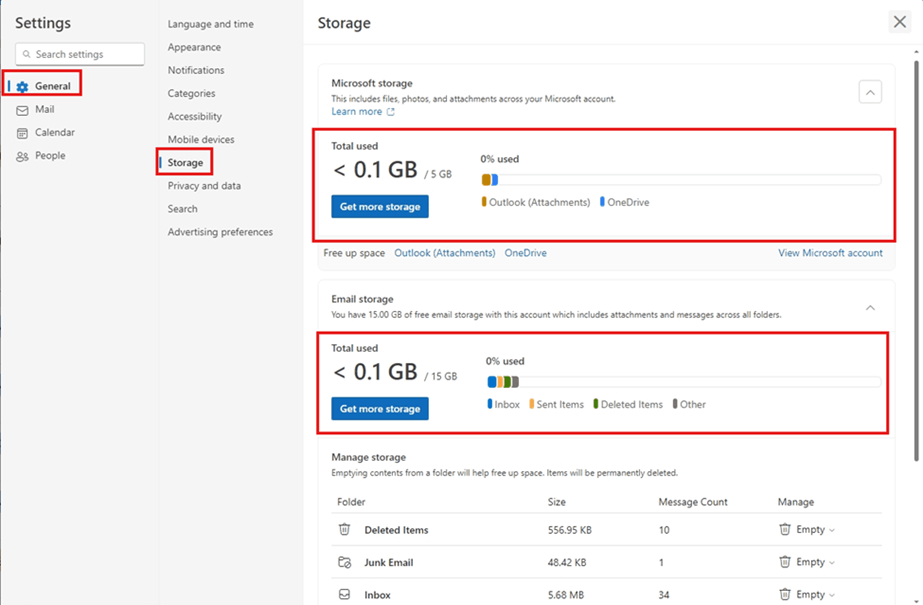Viewport: 923px width, 605px height.
Task: Click the Inbox folder icon
Action: 344,594
